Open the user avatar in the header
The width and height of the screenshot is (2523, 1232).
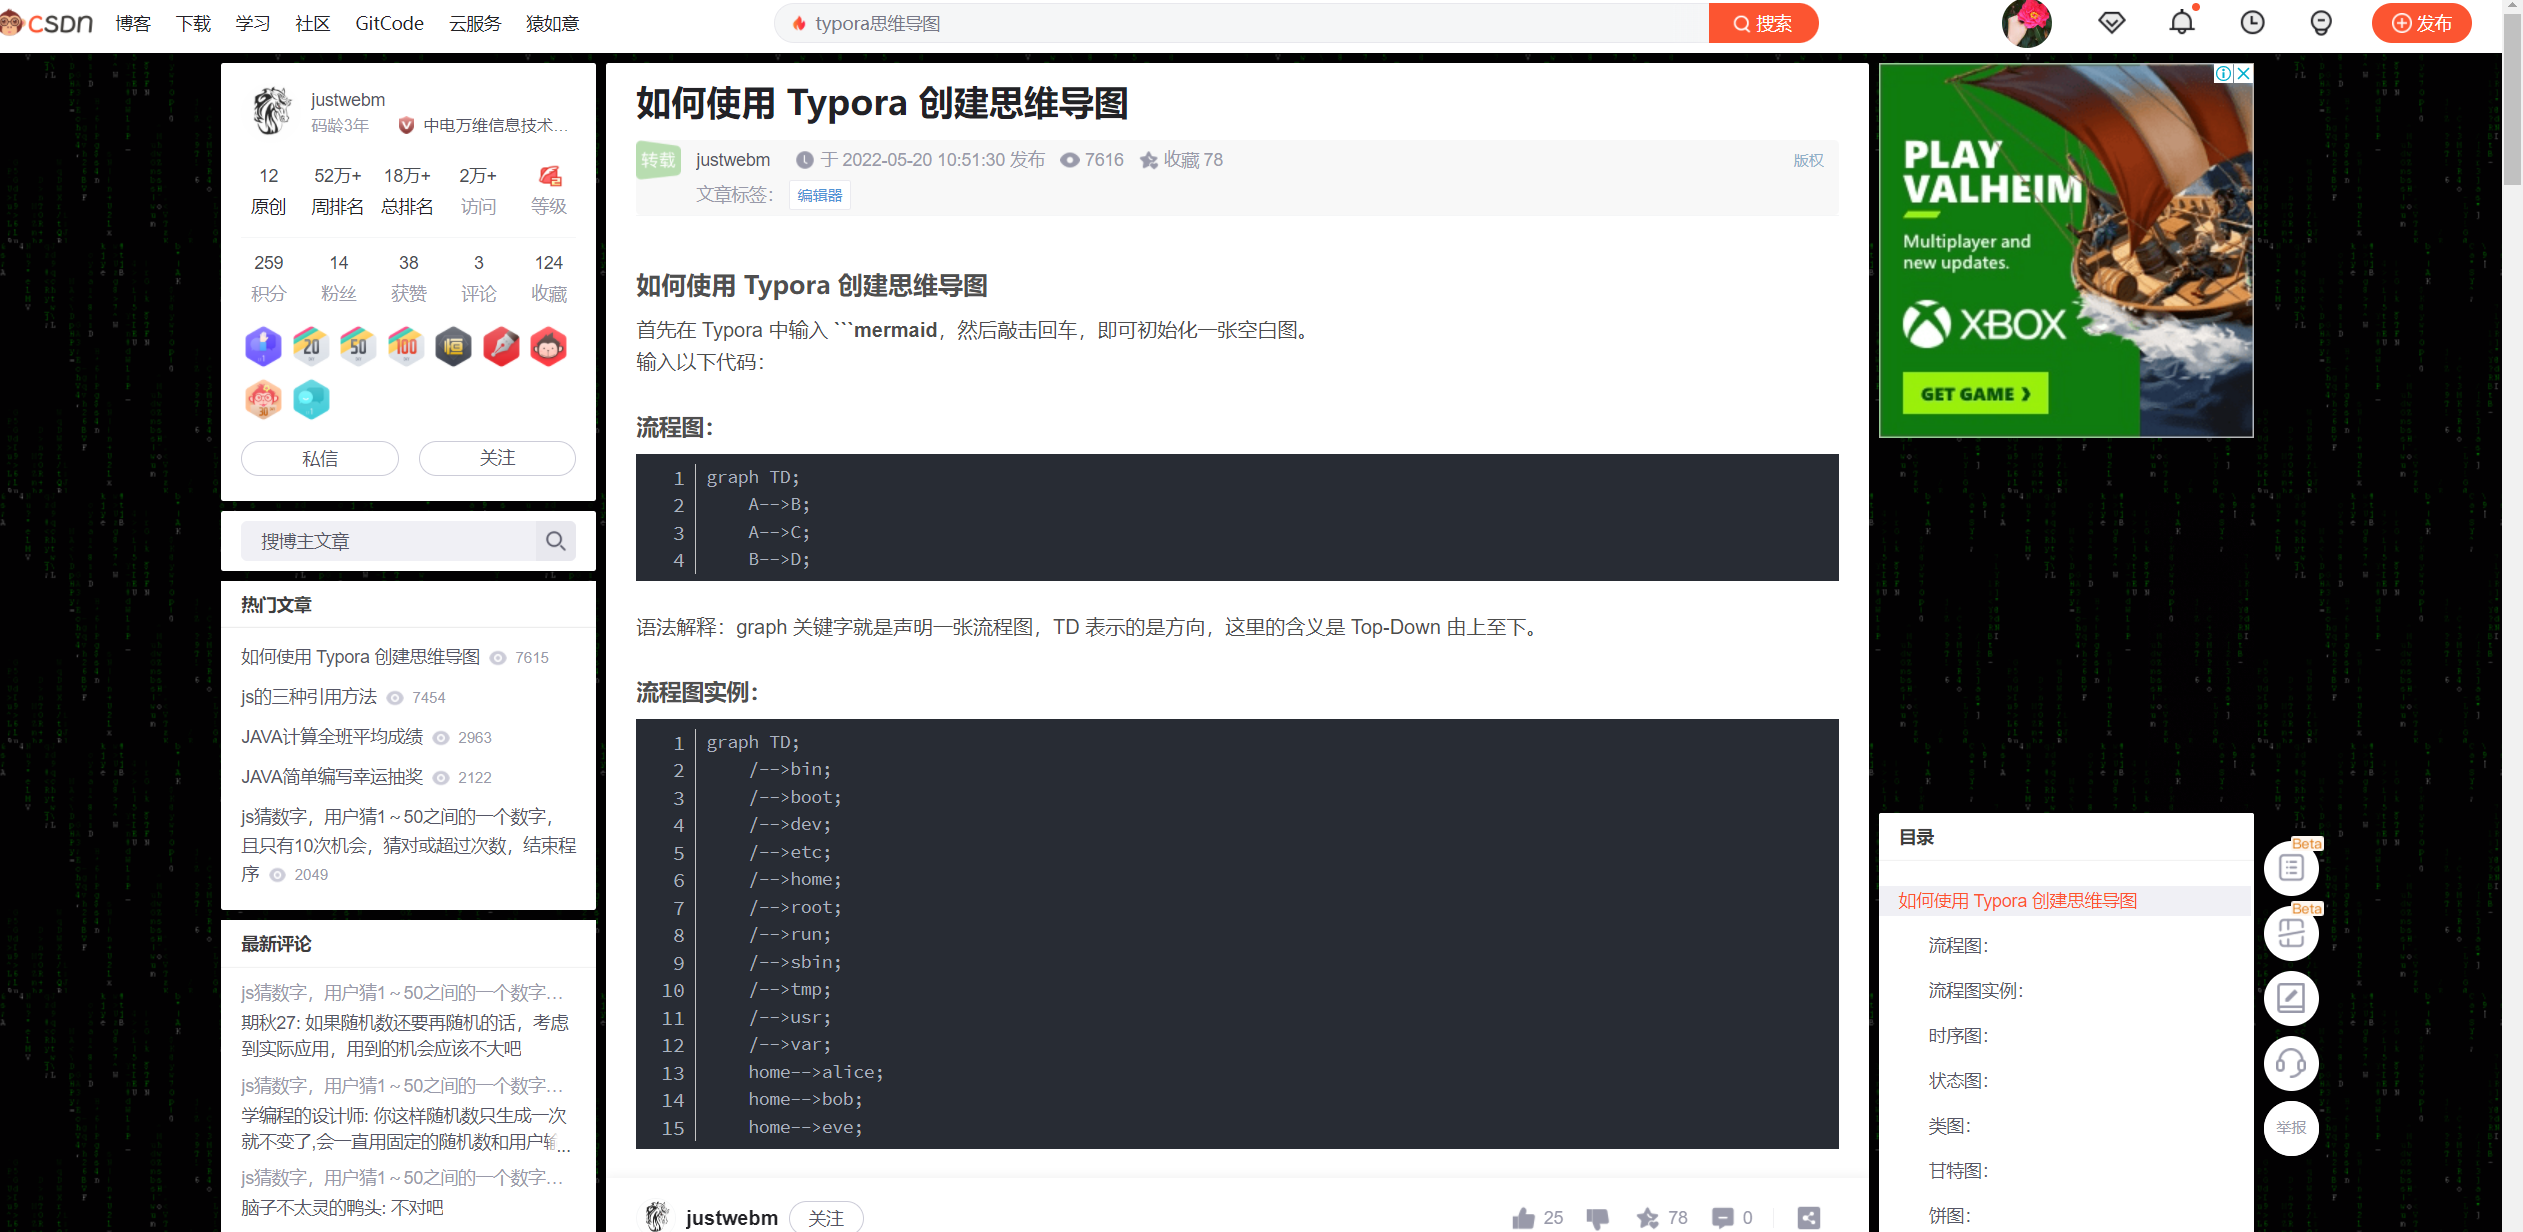[x=2026, y=23]
